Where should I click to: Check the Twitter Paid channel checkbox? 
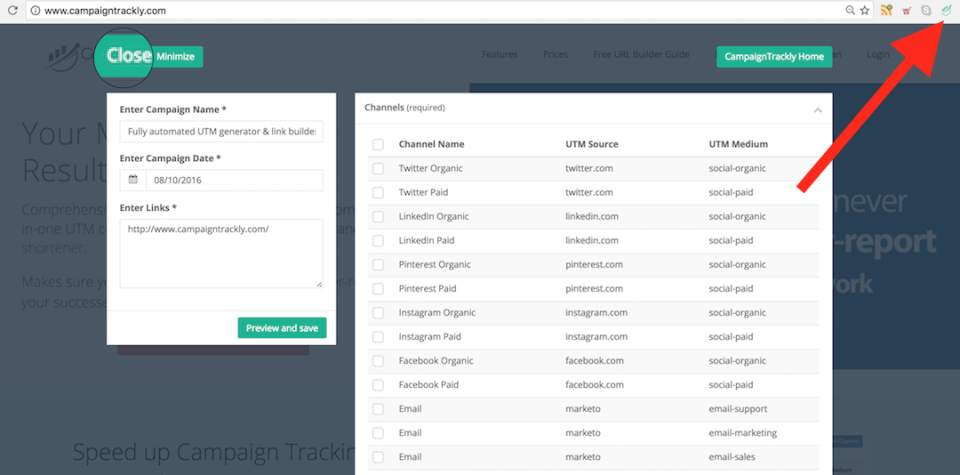point(378,193)
